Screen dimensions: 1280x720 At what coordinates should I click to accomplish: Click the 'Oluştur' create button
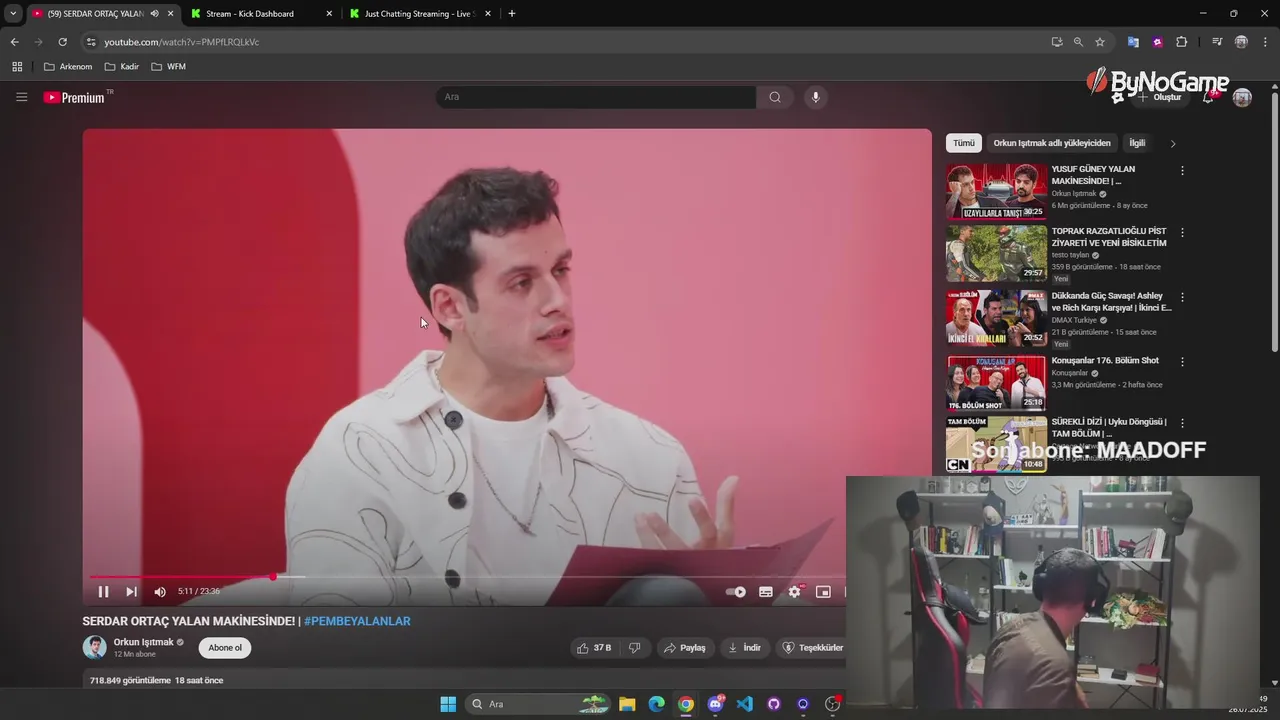coord(1160,97)
